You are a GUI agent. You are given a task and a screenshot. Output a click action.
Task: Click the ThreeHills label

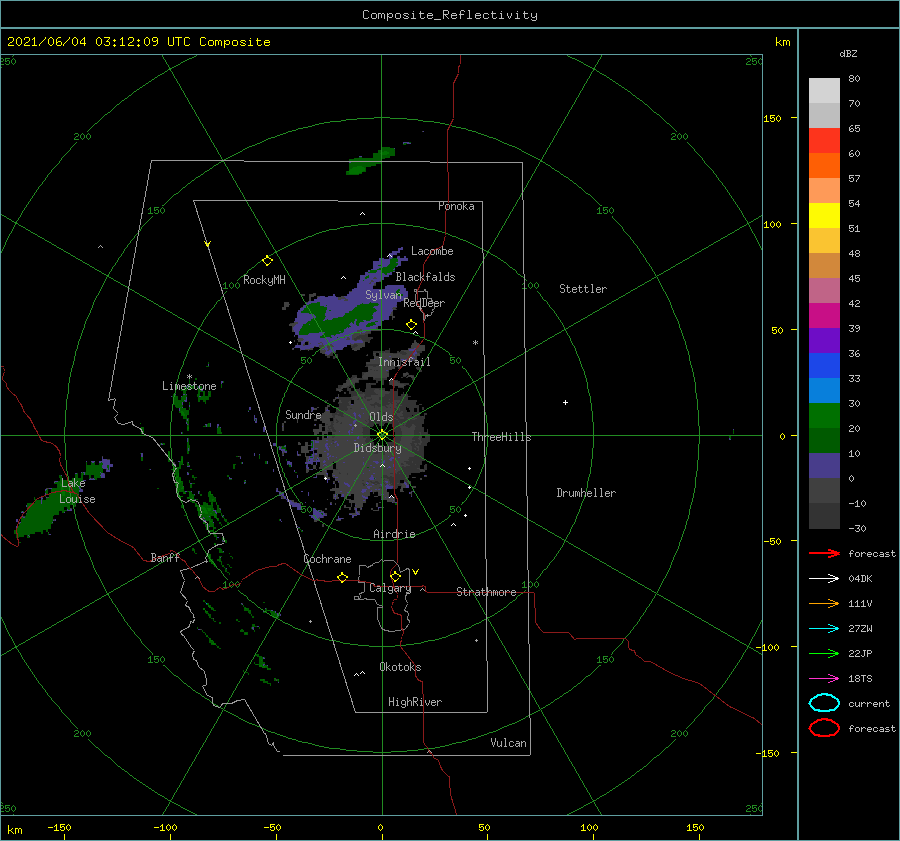pos(502,437)
